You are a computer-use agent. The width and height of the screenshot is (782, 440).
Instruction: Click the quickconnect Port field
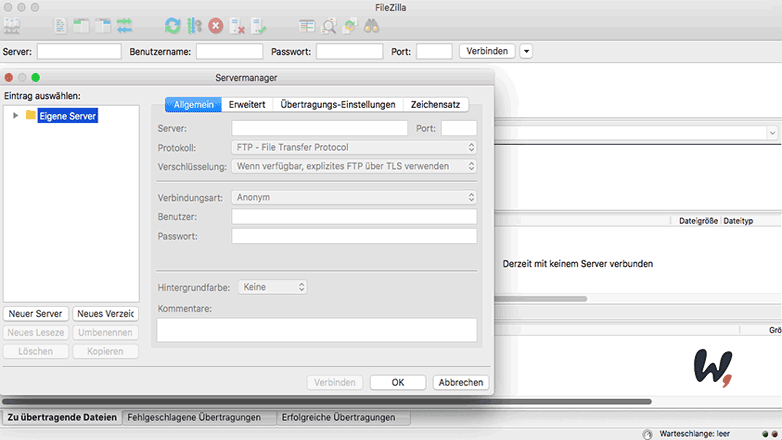434,51
